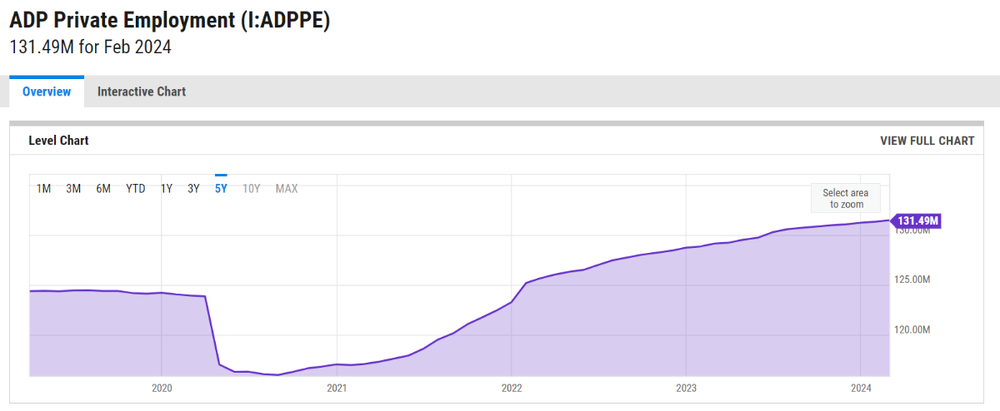This screenshot has width=1000, height=411.
Task: Choose the 10Y time range
Action: tap(252, 189)
